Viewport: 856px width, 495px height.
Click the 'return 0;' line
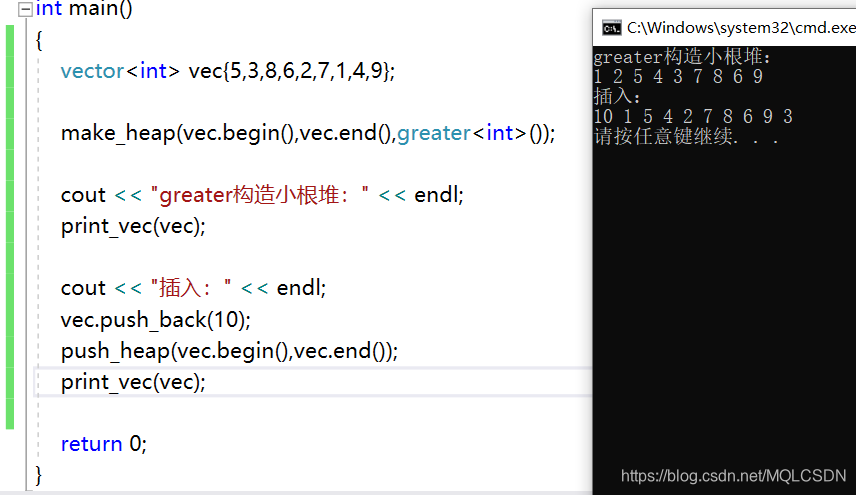point(104,444)
